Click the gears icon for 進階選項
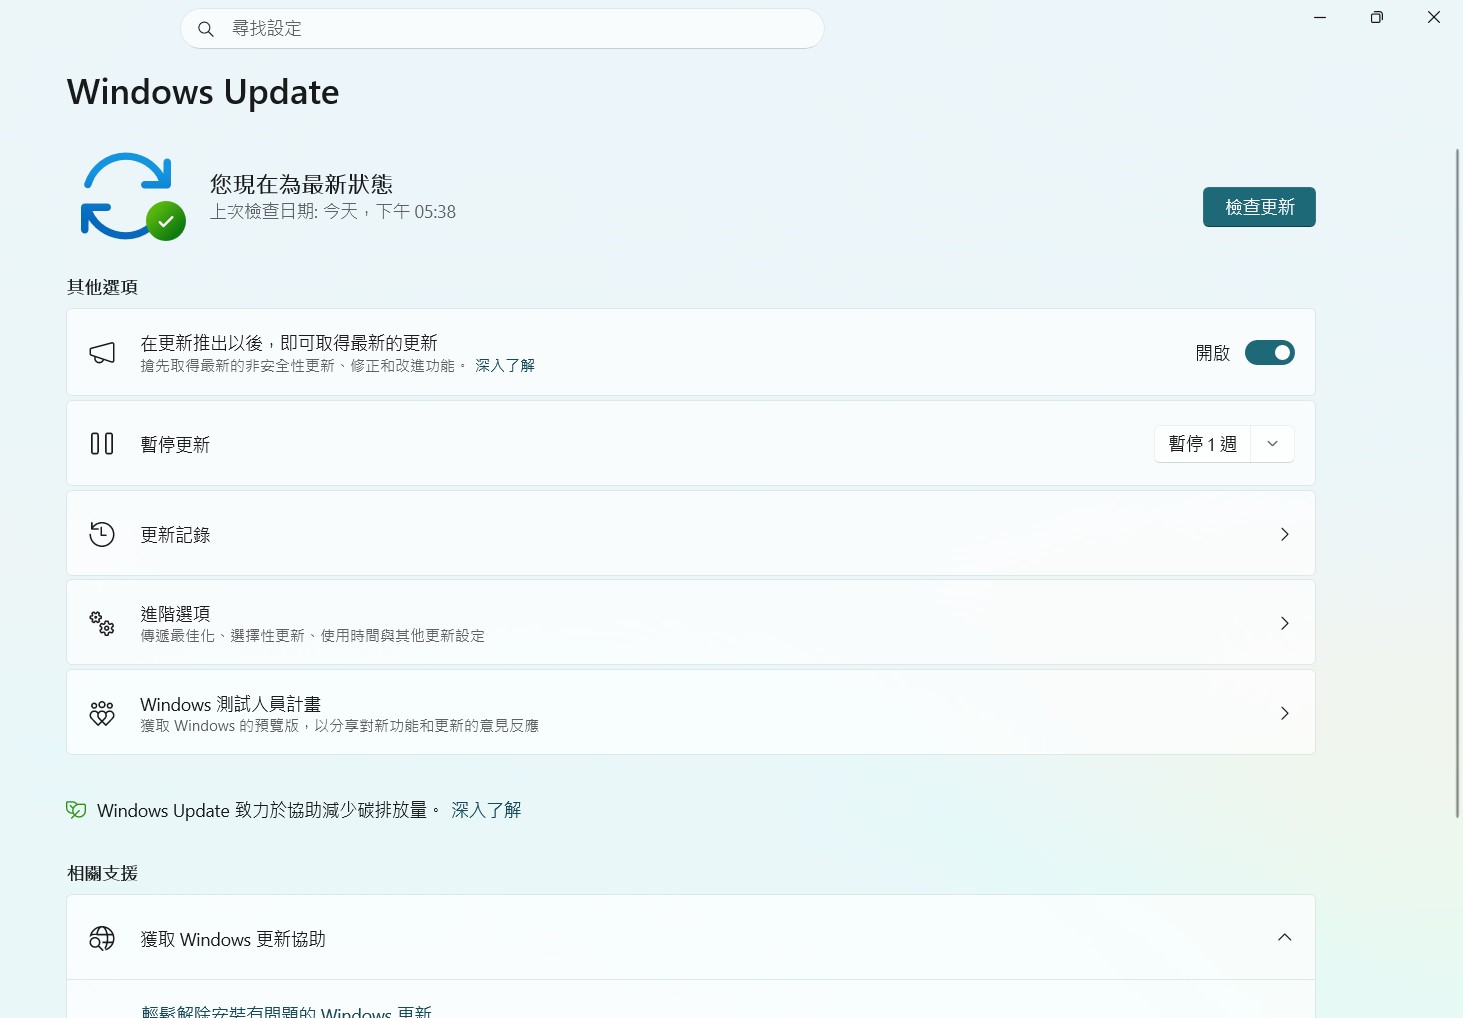Viewport: 1463px width, 1018px height. (x=102, y=623)
